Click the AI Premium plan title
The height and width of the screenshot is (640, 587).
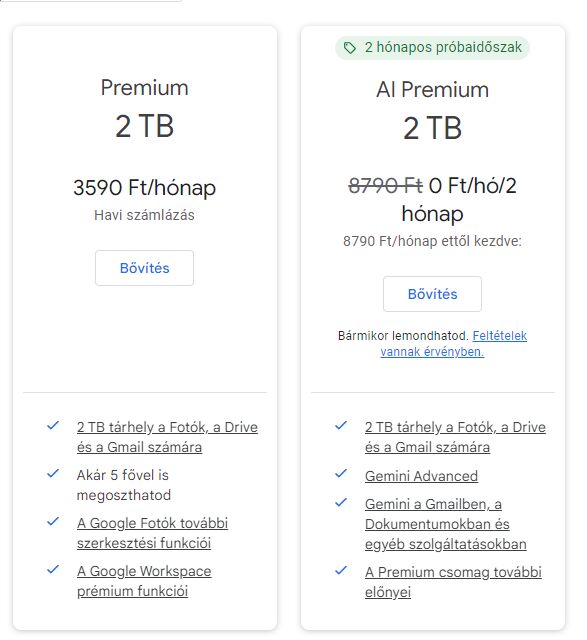(432, 89)
